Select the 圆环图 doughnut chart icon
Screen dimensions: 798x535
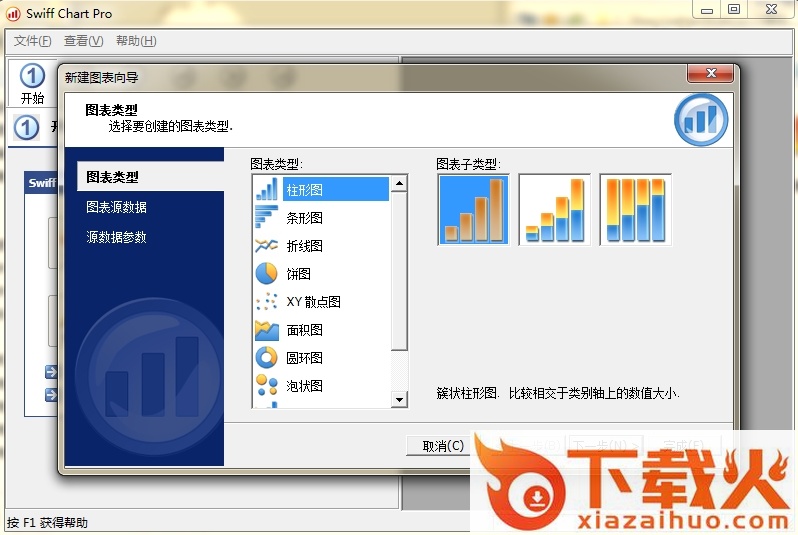(x=267, y=358)
